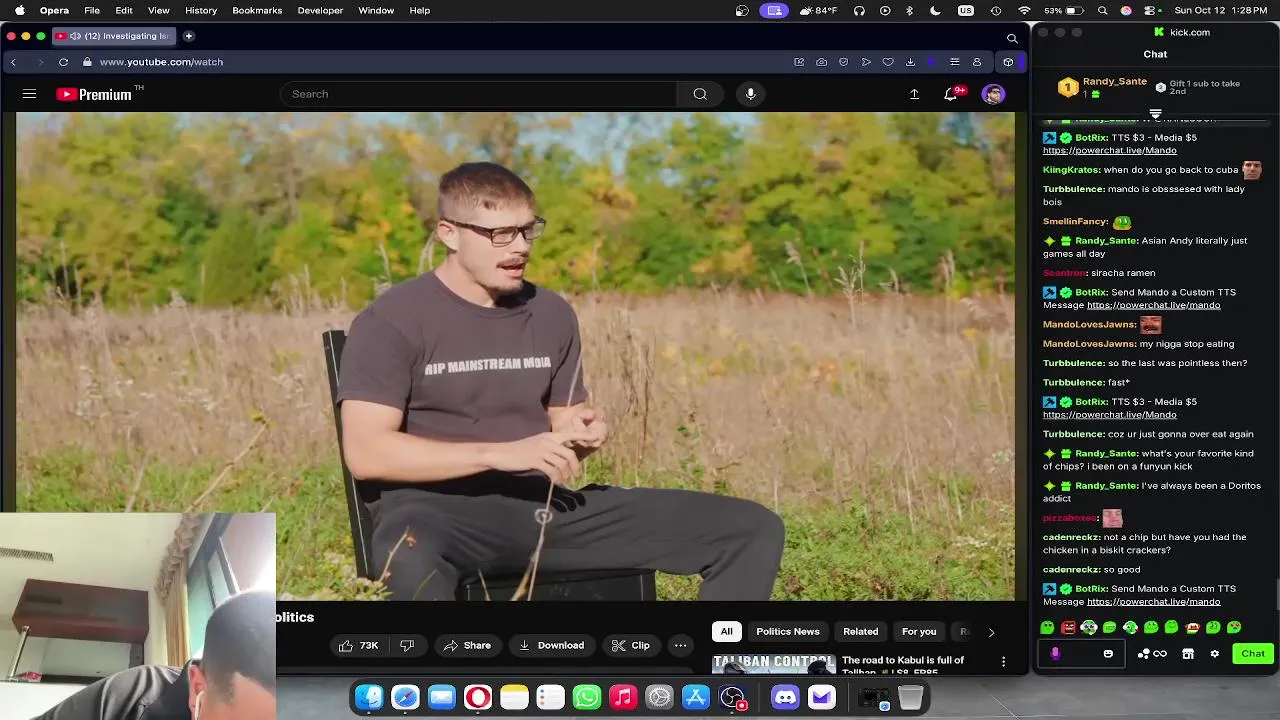Open Kick chat settings gear

(1215, 654)
